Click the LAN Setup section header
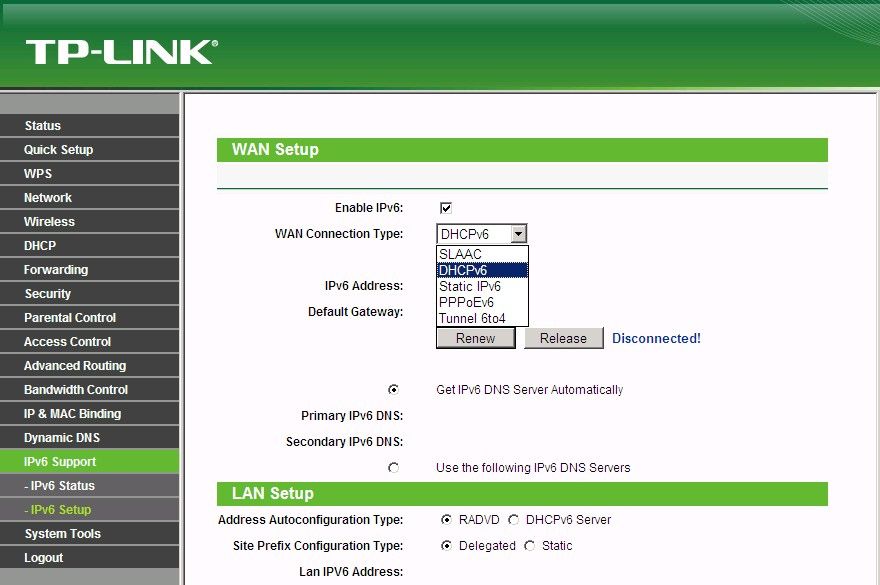The image size is (880, 585). (522, 494)
